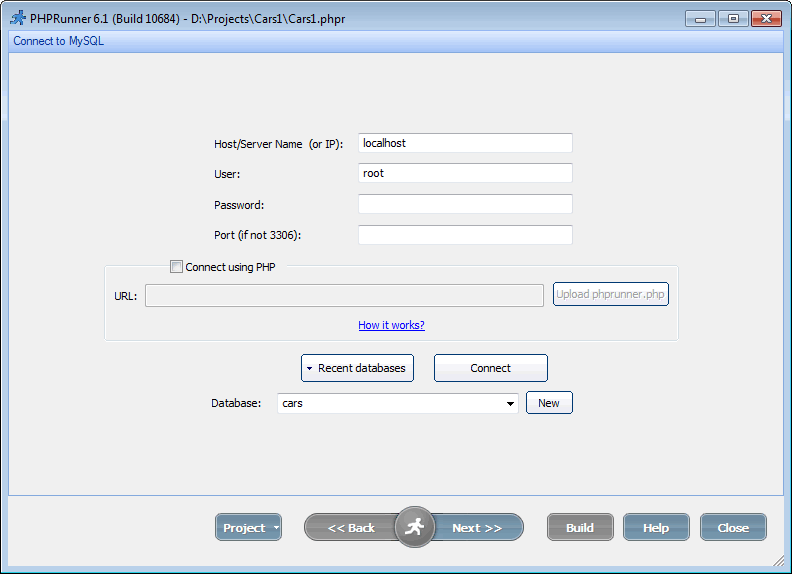Click the URL input field
The image size is (792, 574).
[x=344, y=296]
